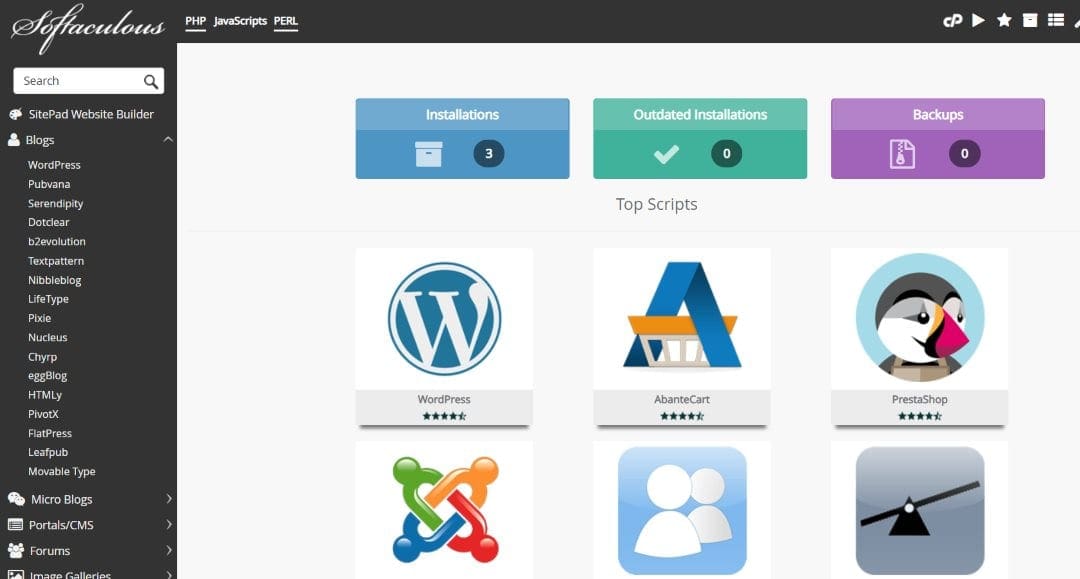Switch to the JavaScripts tab

(240, 21)
